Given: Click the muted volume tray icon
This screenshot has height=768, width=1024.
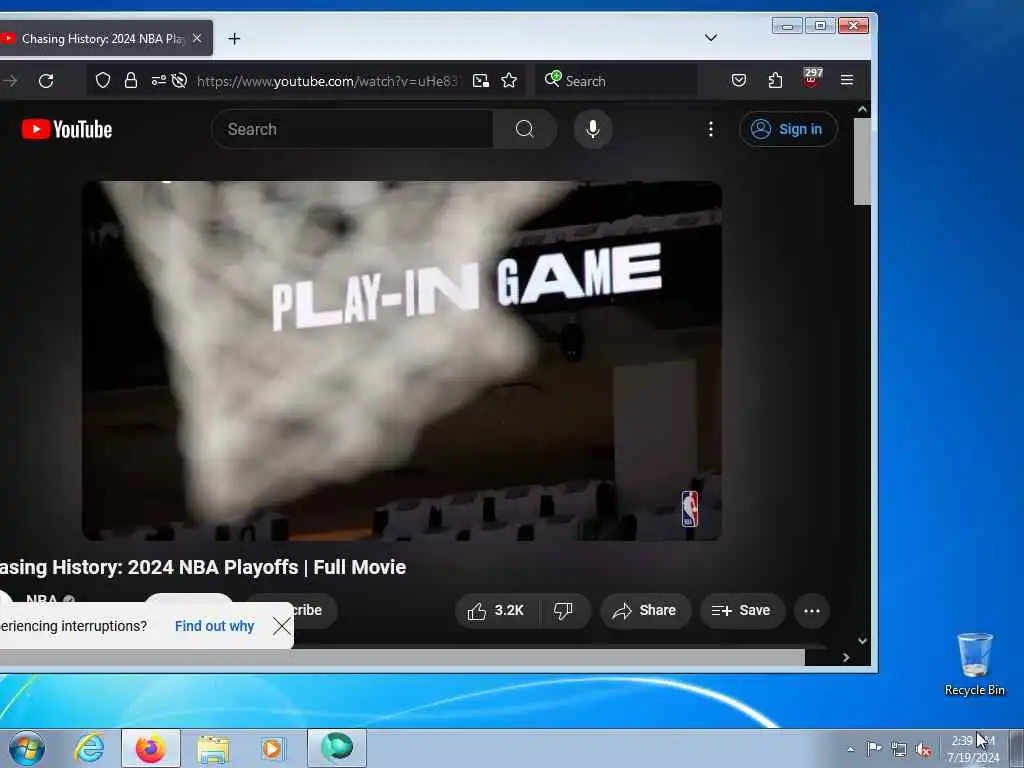Looking at the screenshot, I should [923, 750].
